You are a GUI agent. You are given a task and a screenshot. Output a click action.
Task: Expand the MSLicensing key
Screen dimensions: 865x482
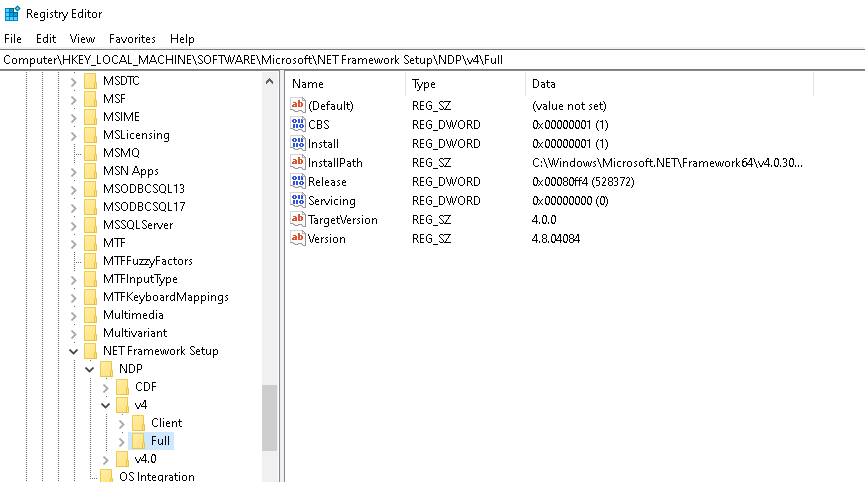(x=73, y=136)
